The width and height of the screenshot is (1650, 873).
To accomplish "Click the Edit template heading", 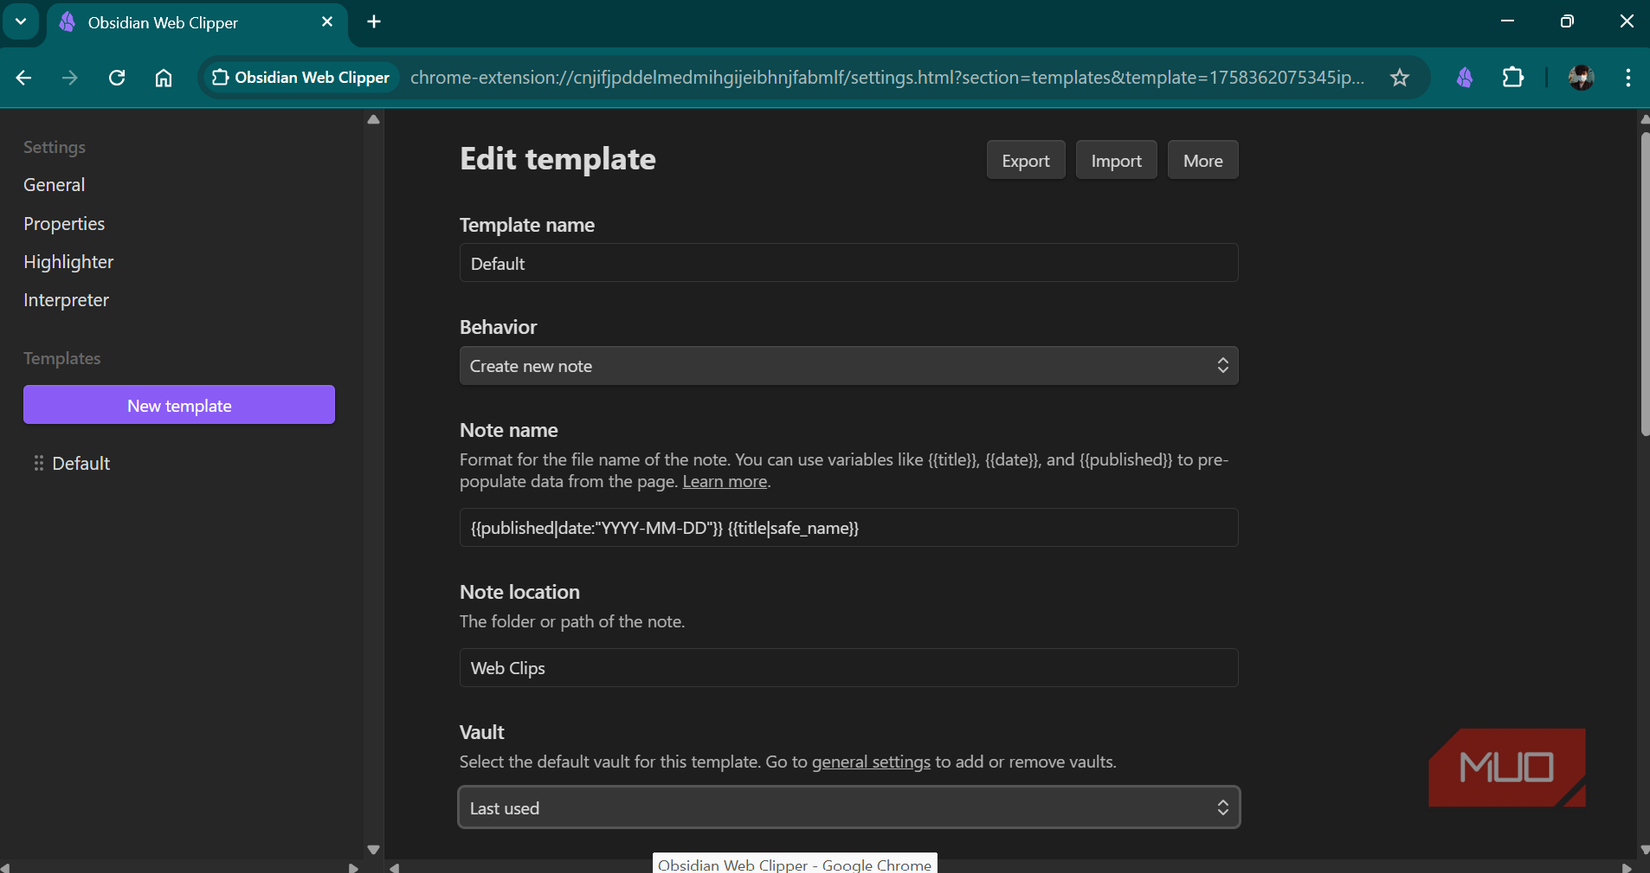I will point(558,159).
